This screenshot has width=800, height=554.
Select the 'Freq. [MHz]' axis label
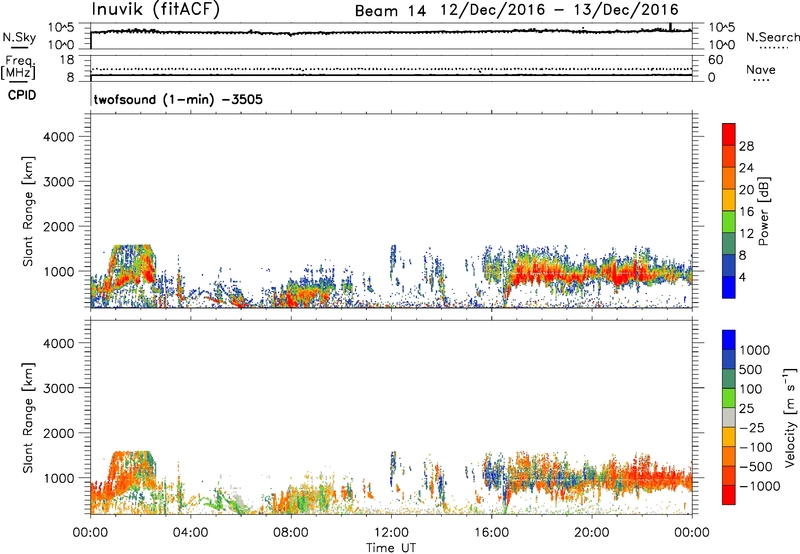(18, 67)
